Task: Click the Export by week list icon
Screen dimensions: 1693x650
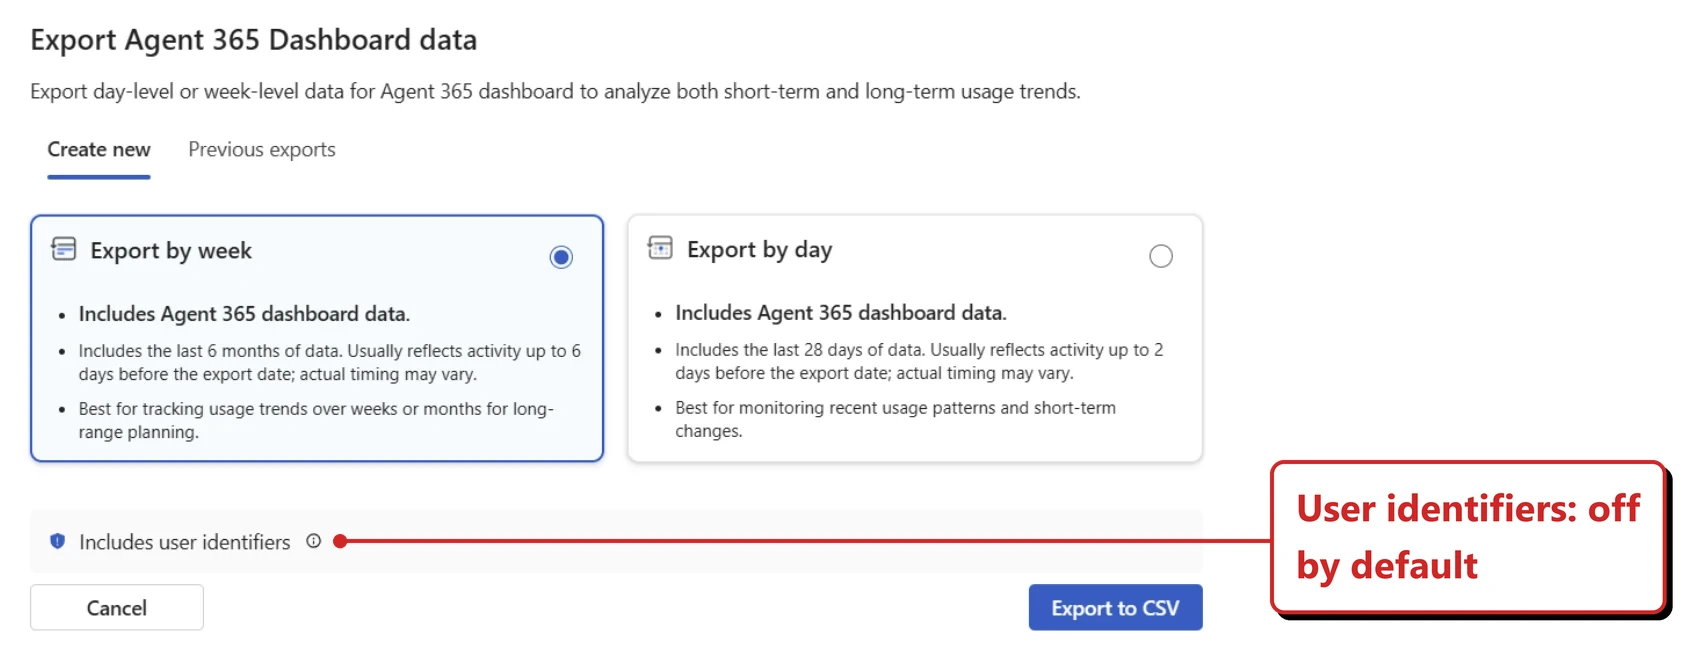Action: pos(64,249)
